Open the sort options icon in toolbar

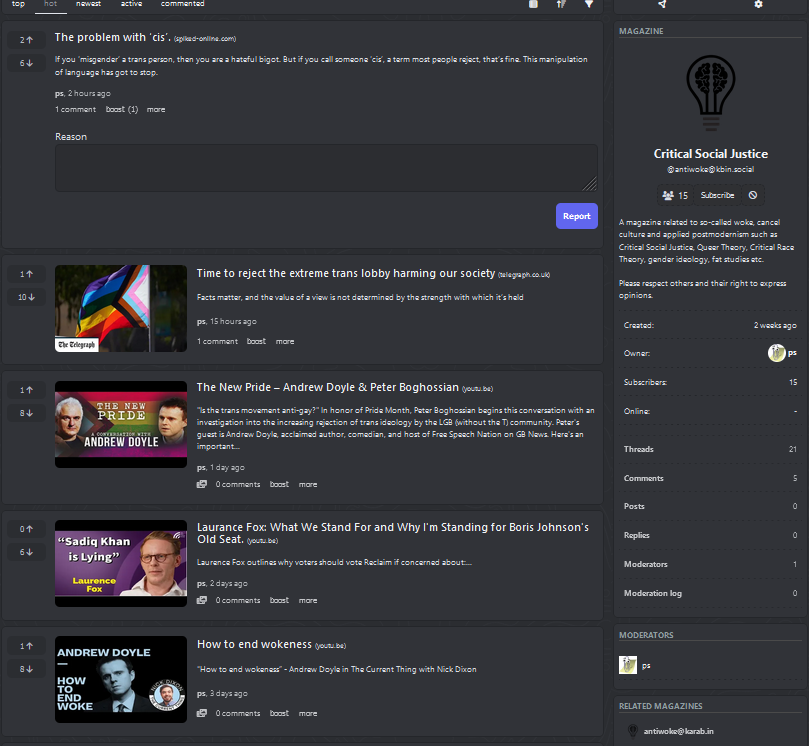(x=561, y=4)
